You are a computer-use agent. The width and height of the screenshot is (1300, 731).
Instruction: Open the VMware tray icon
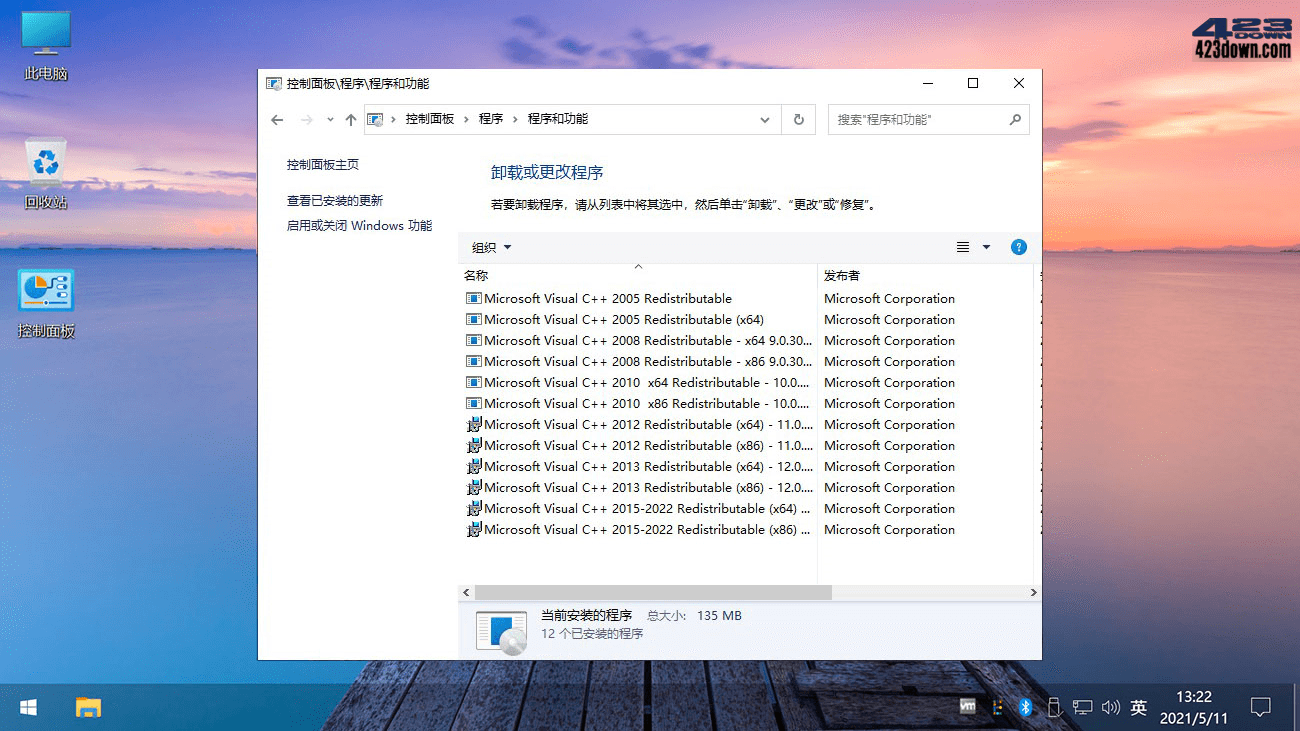[x=967, y=707]
